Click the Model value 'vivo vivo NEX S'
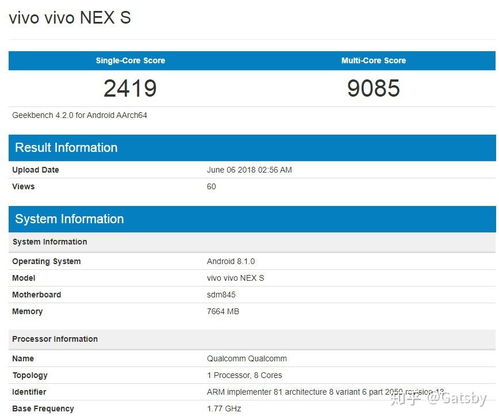 (x=235, y=278)
